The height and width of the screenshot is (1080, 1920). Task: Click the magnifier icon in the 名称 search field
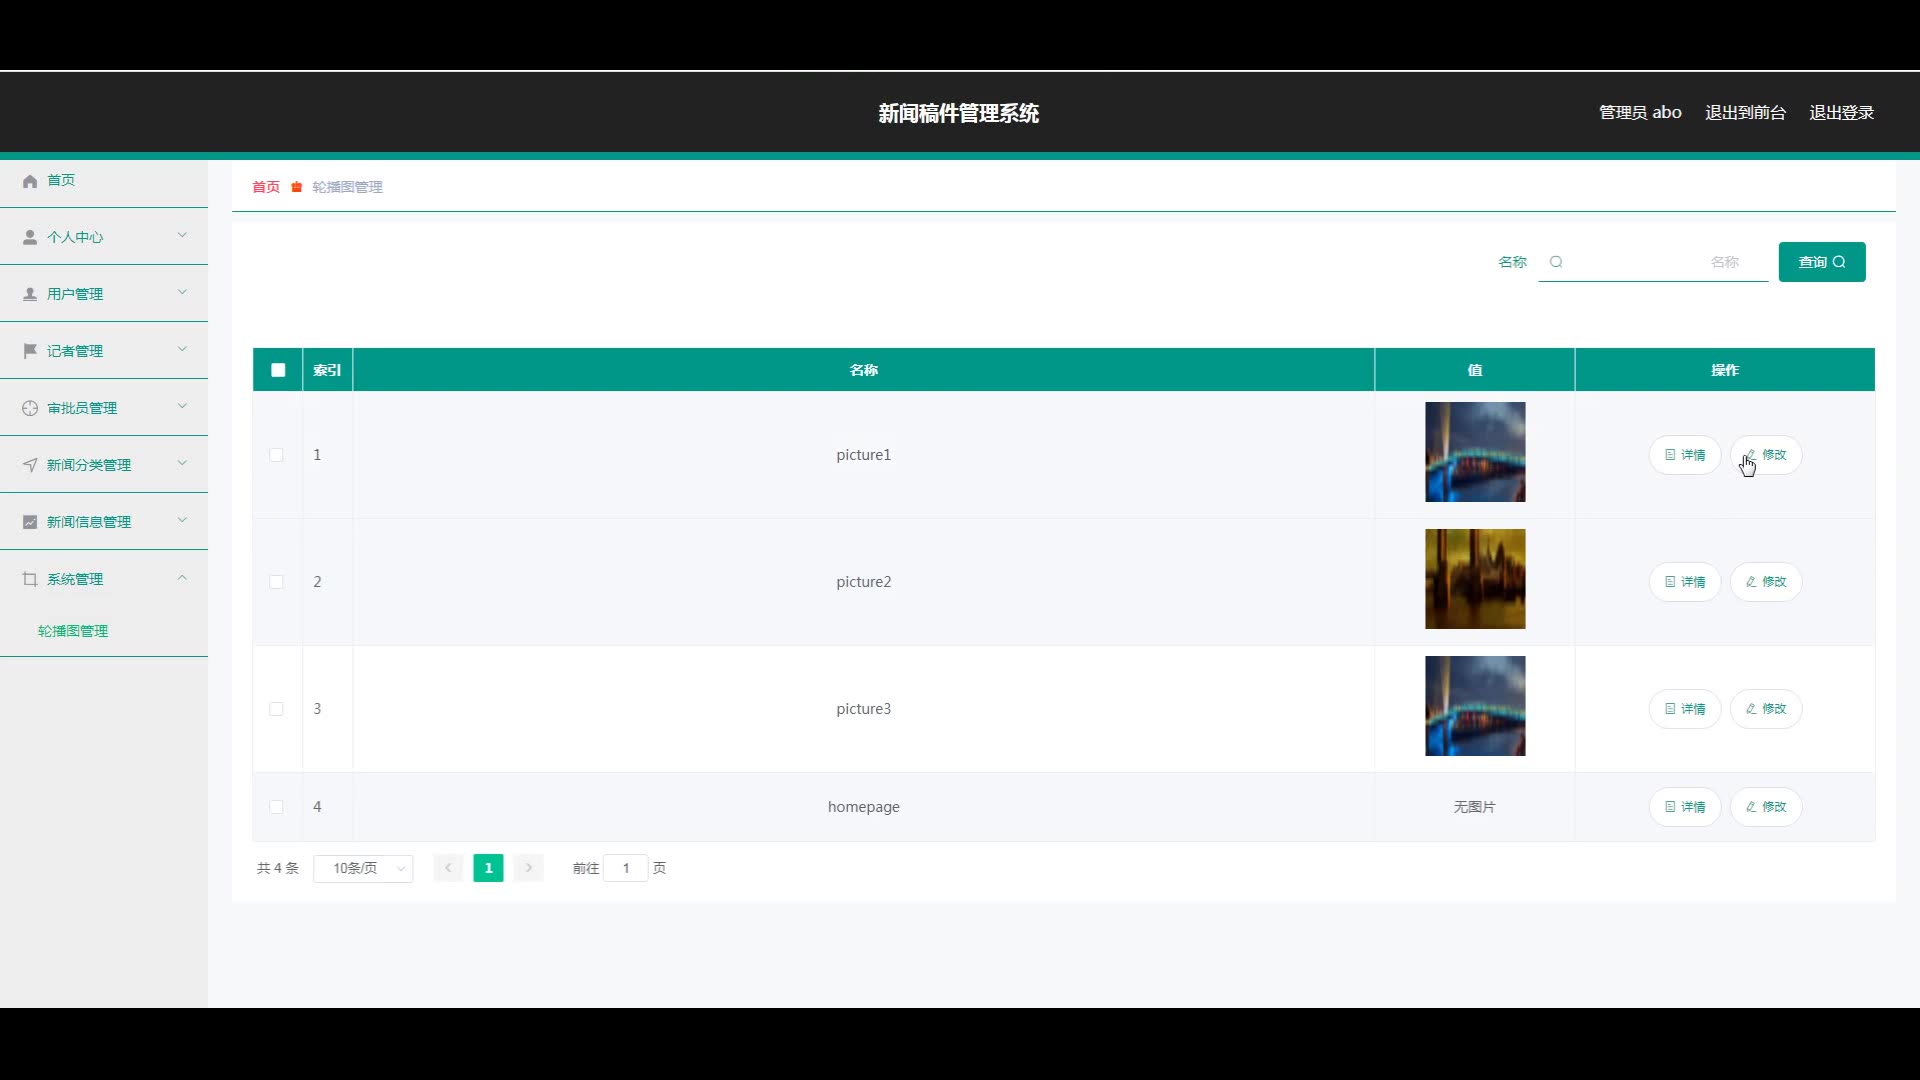point(1556,262)
